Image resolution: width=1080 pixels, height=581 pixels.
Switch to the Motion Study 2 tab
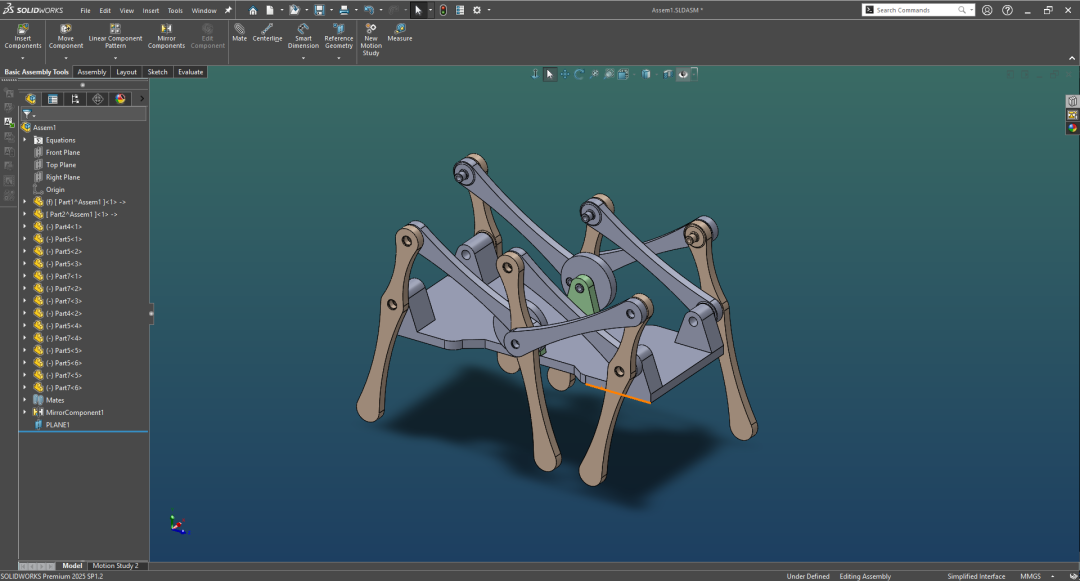(116, 565)
